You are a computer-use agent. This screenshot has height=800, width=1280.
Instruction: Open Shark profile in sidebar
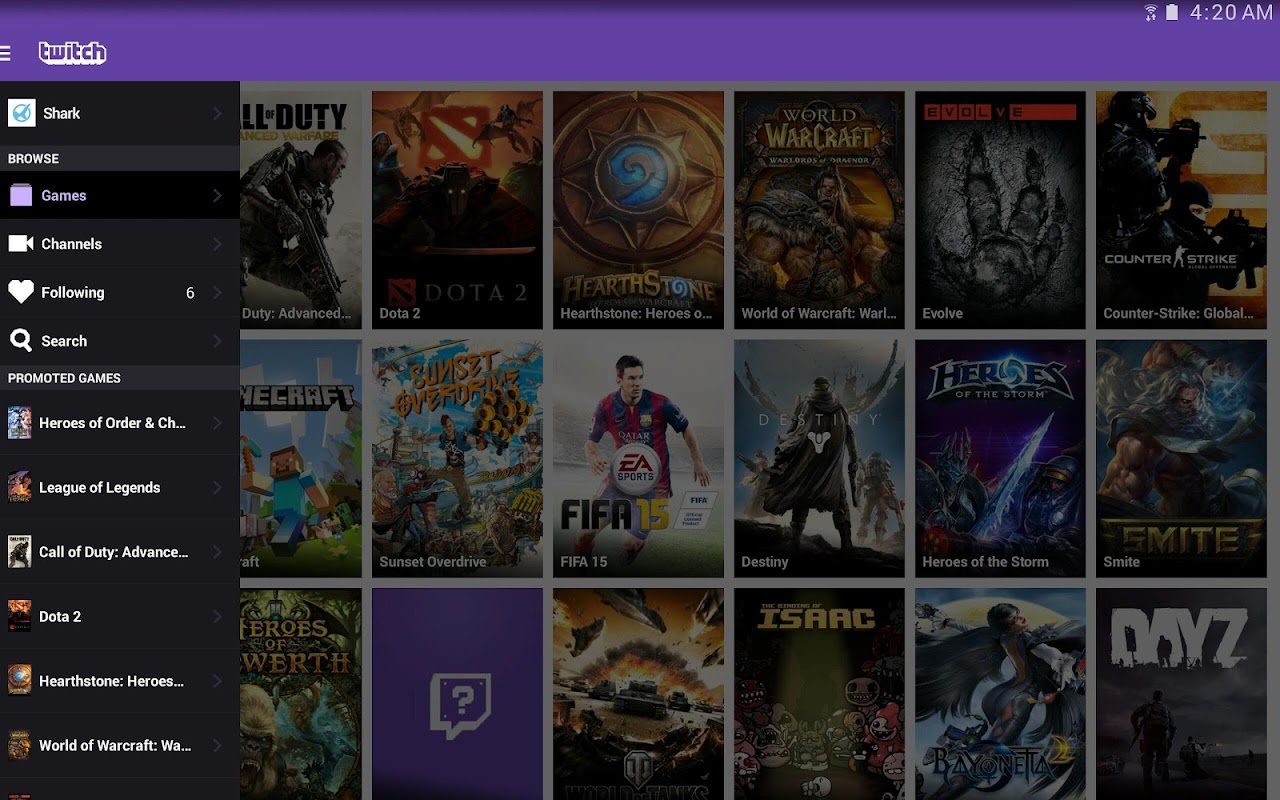[120, 113]
